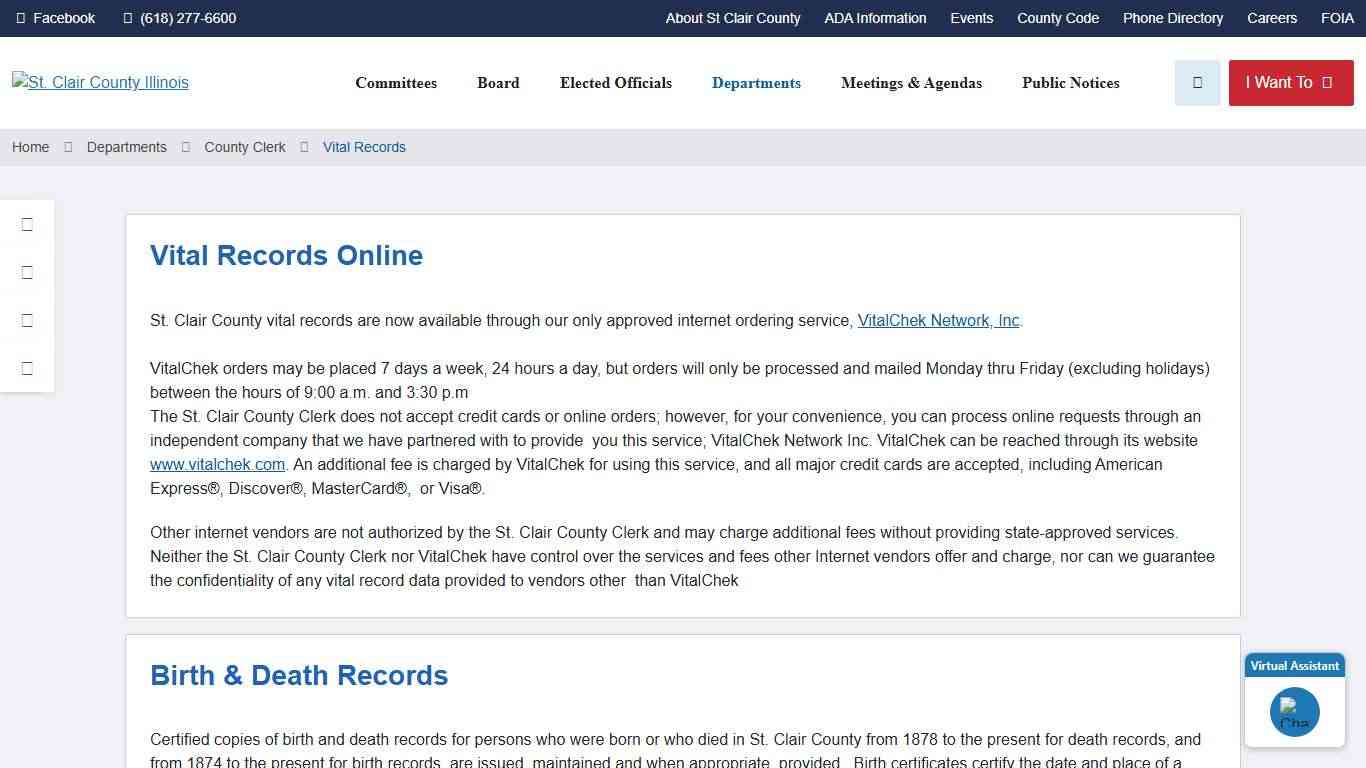The height and width of the screenshot is (768, 1366).
Task: Visit the www.vitalchek.com link
Action: [217, 464]
